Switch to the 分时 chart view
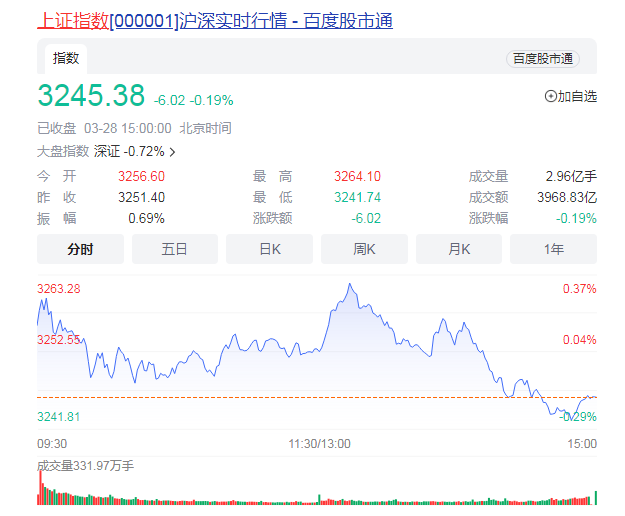 80,249
